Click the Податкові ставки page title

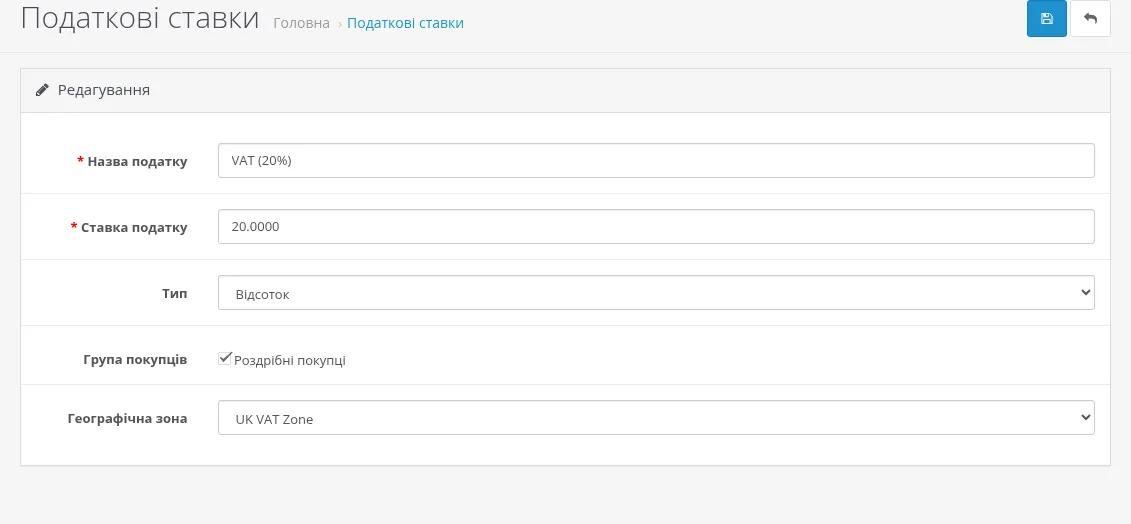[140, 18]
